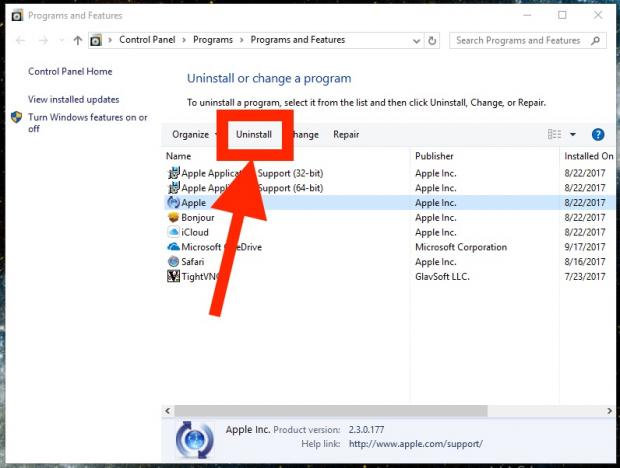Click the Search Programs and Features field
Screen dimensions: 620x468
pyautogui.click(x=518, y=41)
